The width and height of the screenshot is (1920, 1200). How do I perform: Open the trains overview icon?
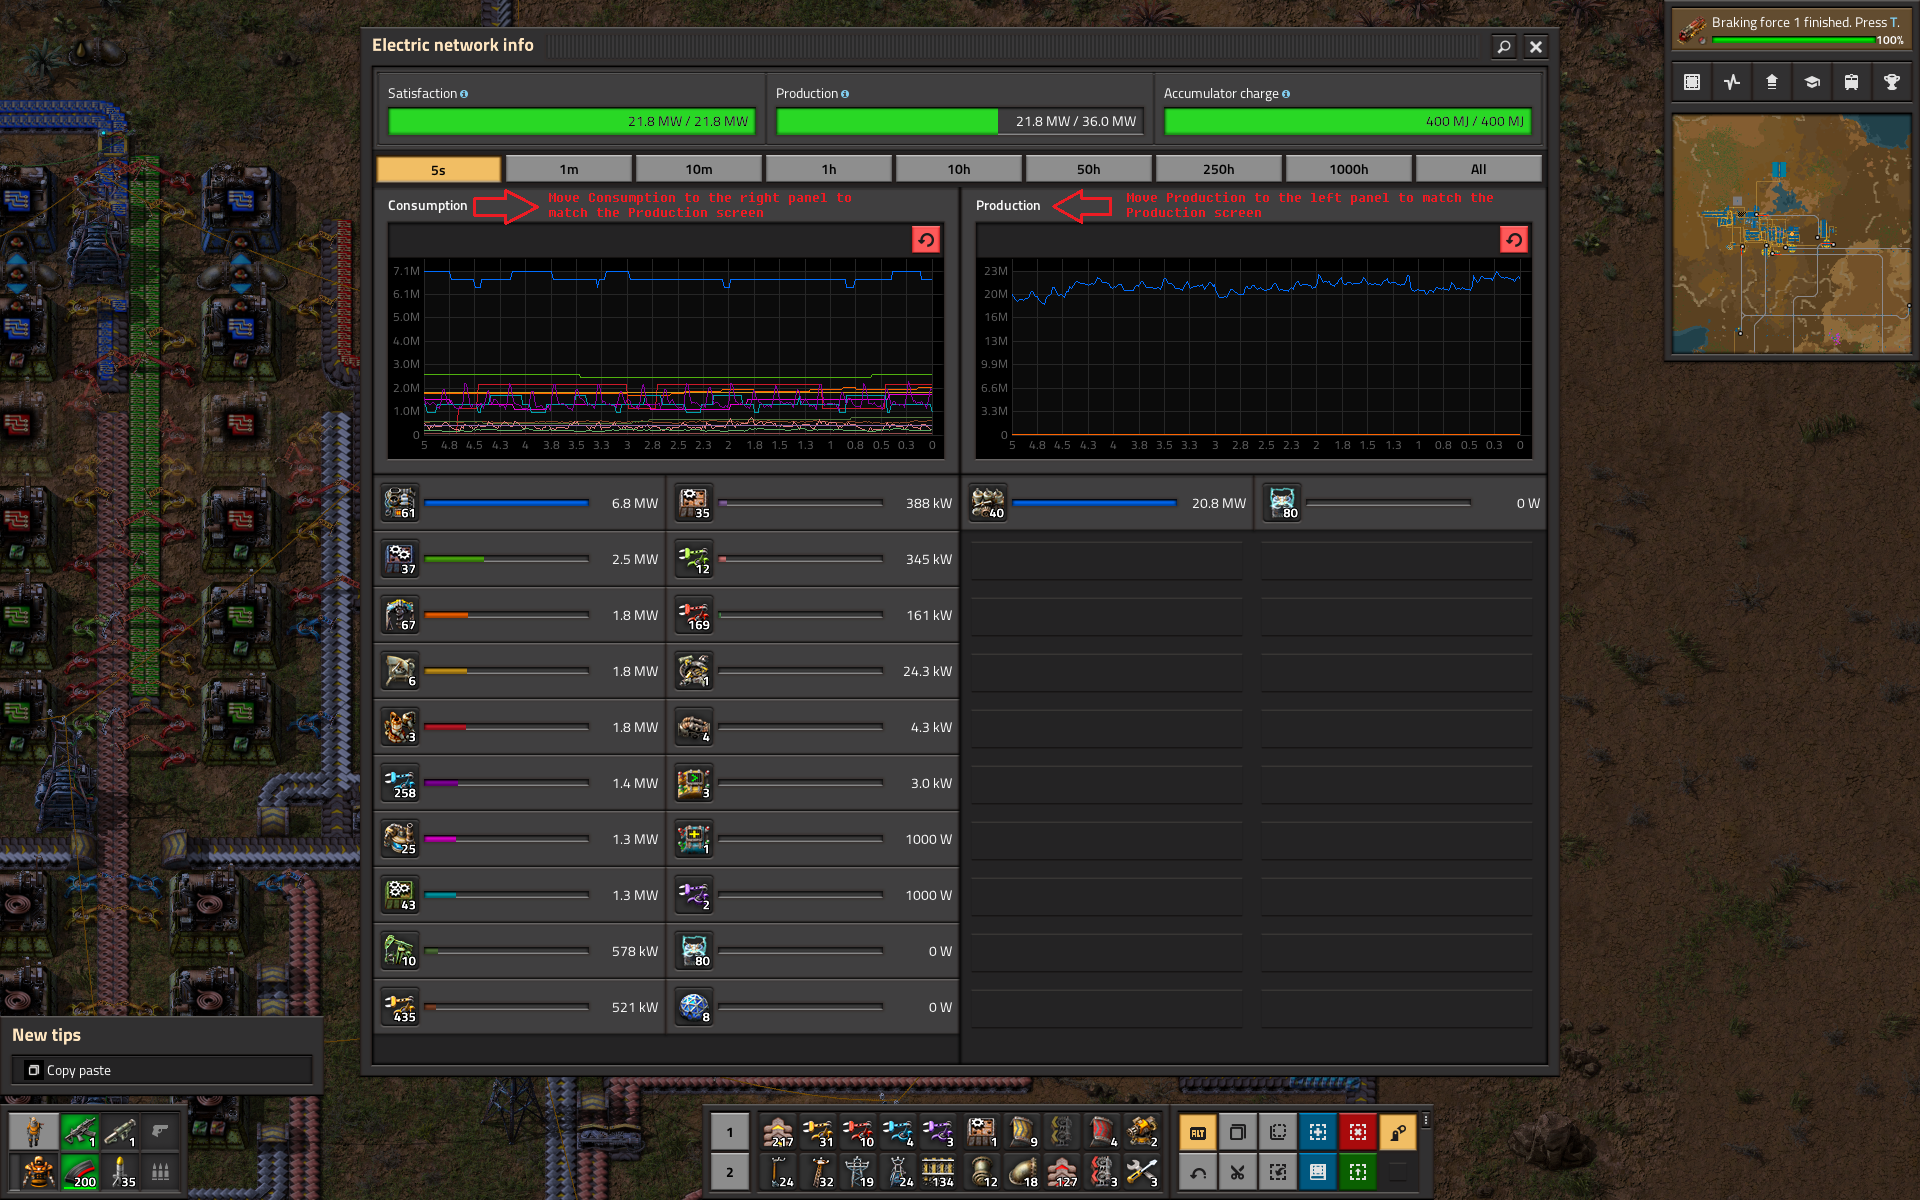[1851, 82]
